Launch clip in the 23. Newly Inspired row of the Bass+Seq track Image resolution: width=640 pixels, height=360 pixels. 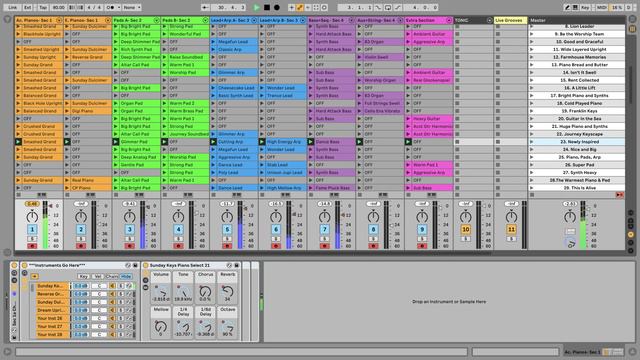click(x=311, y=142)
